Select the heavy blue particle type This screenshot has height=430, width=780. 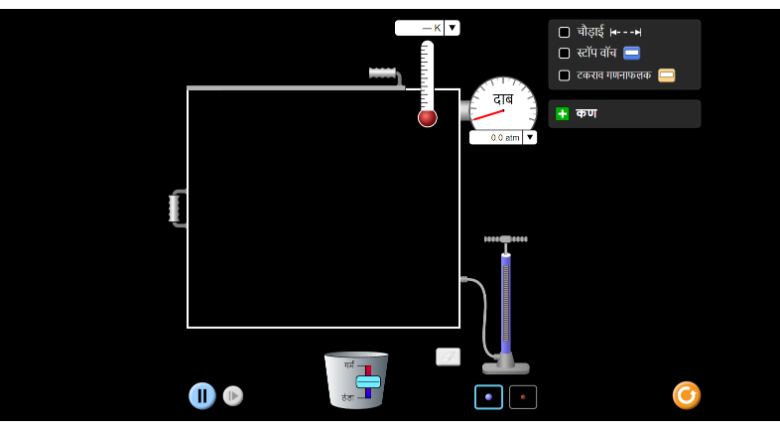488,397
